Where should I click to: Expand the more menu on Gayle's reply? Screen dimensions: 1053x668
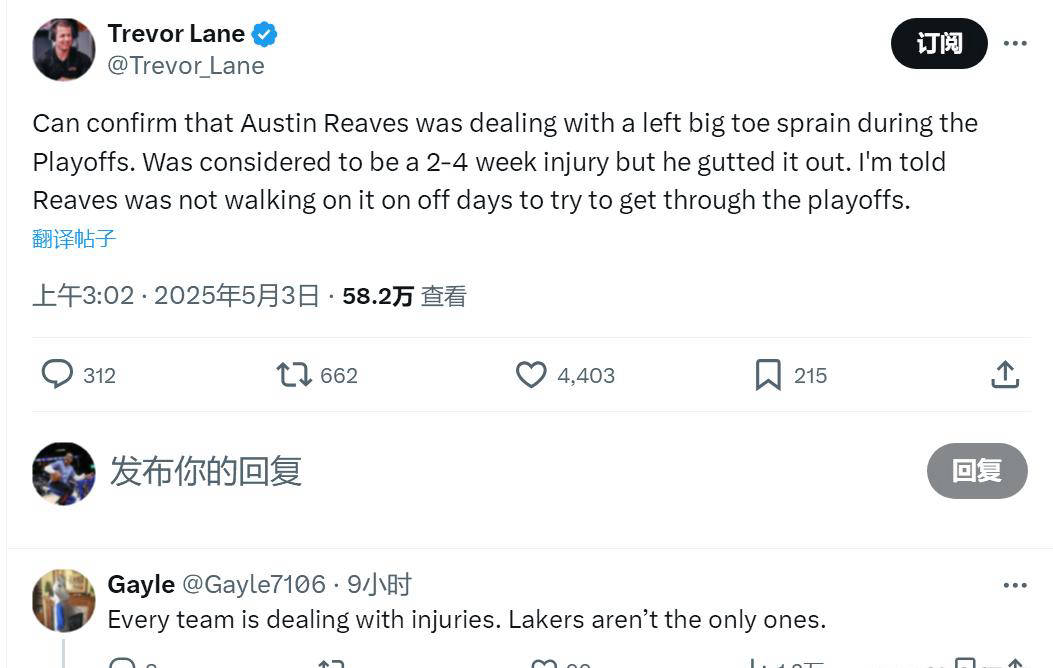point(1015,585)
